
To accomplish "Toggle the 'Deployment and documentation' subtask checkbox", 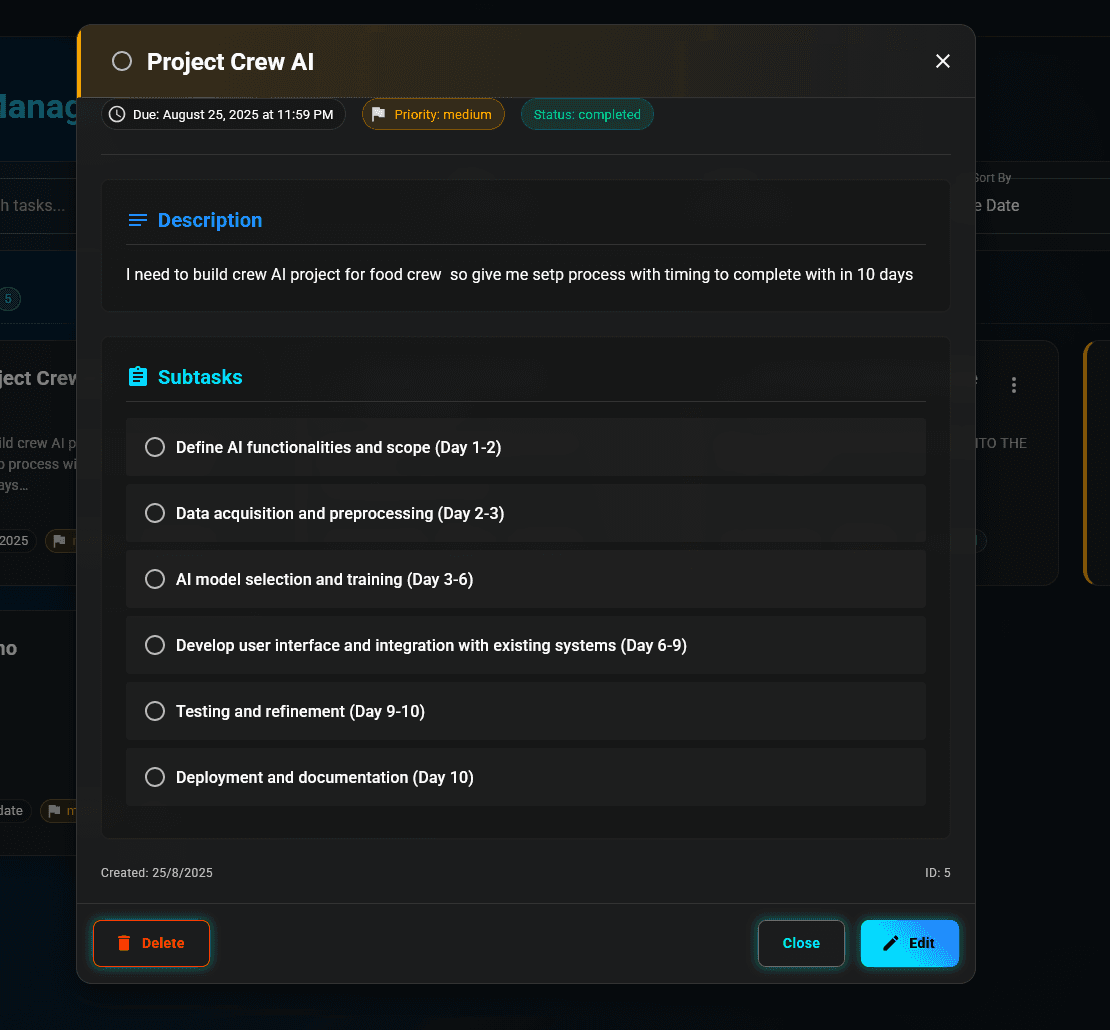I will tap(155, 777).
